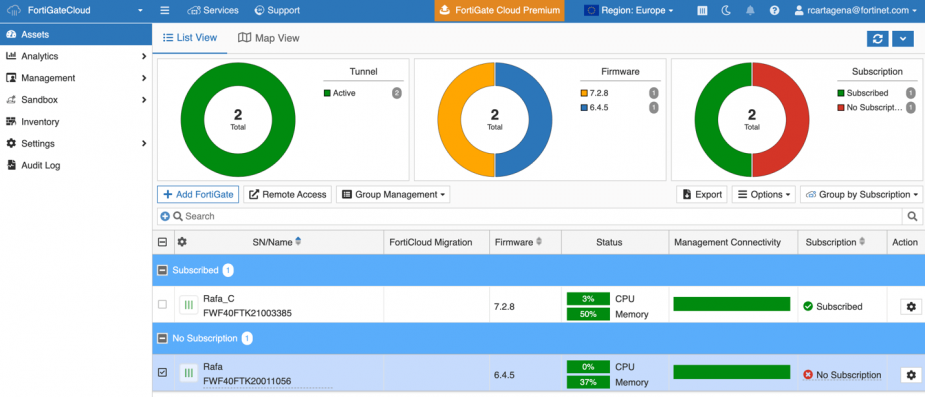Screen dimensions: 925x397
Task: Switch to the Map View tab
Action: click(268, 38)
